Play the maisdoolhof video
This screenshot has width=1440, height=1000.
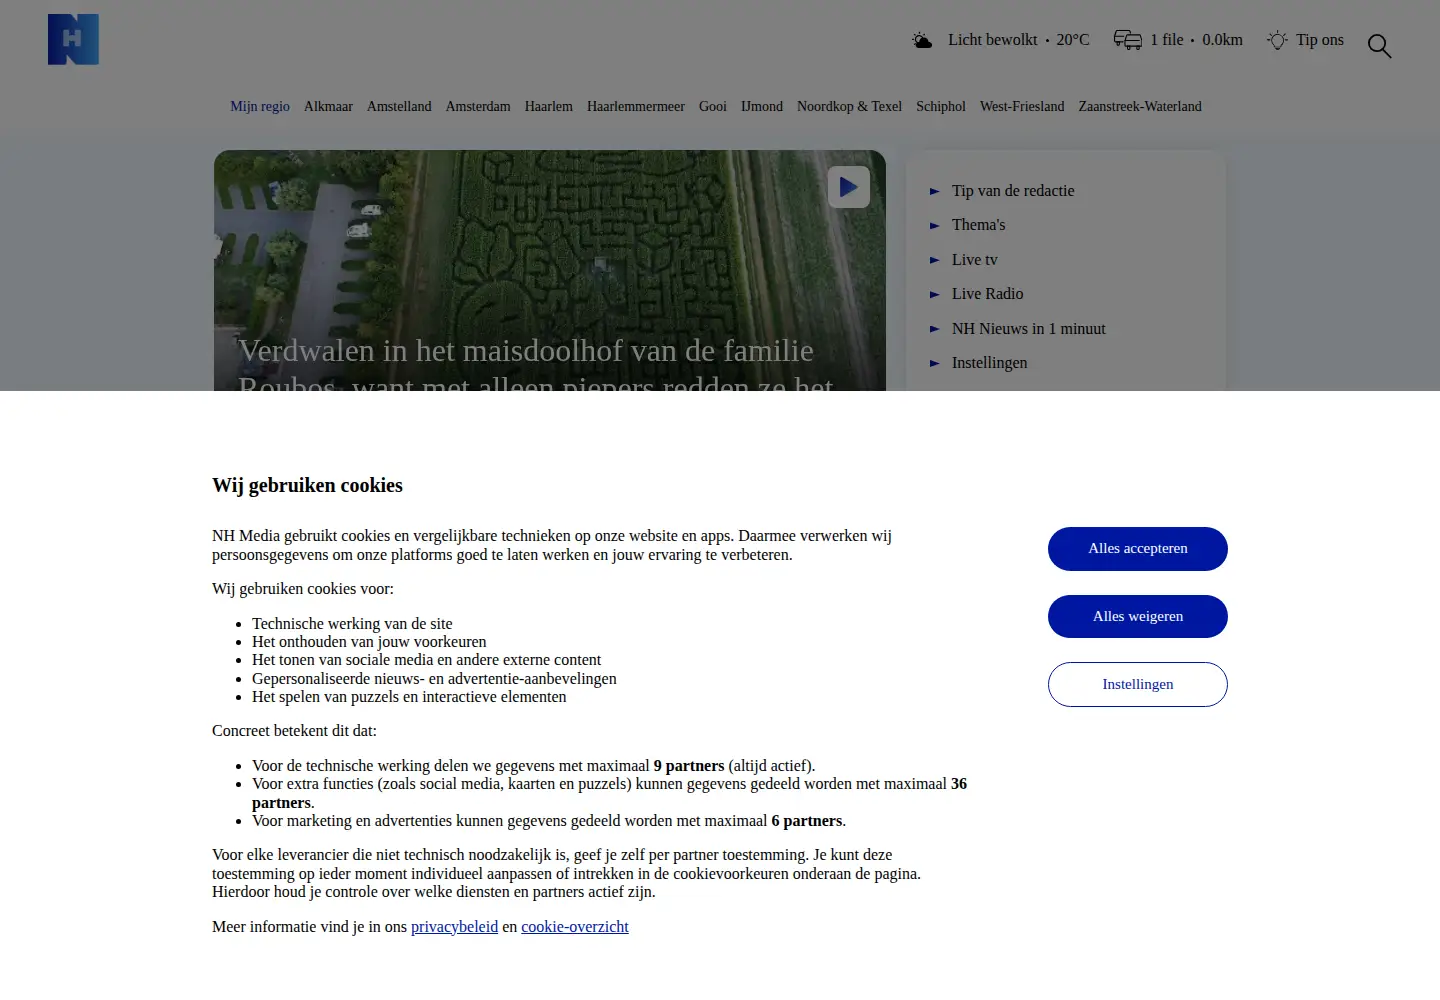click(849, 187)
